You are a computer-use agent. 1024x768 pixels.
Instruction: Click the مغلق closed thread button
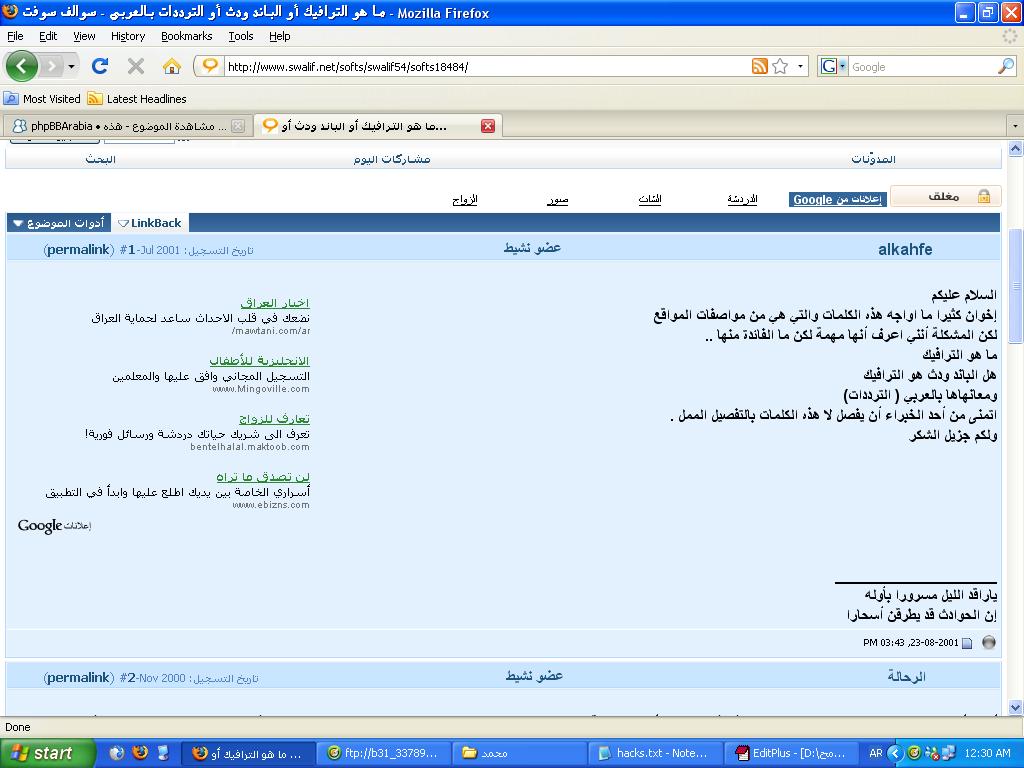[944, 197]
